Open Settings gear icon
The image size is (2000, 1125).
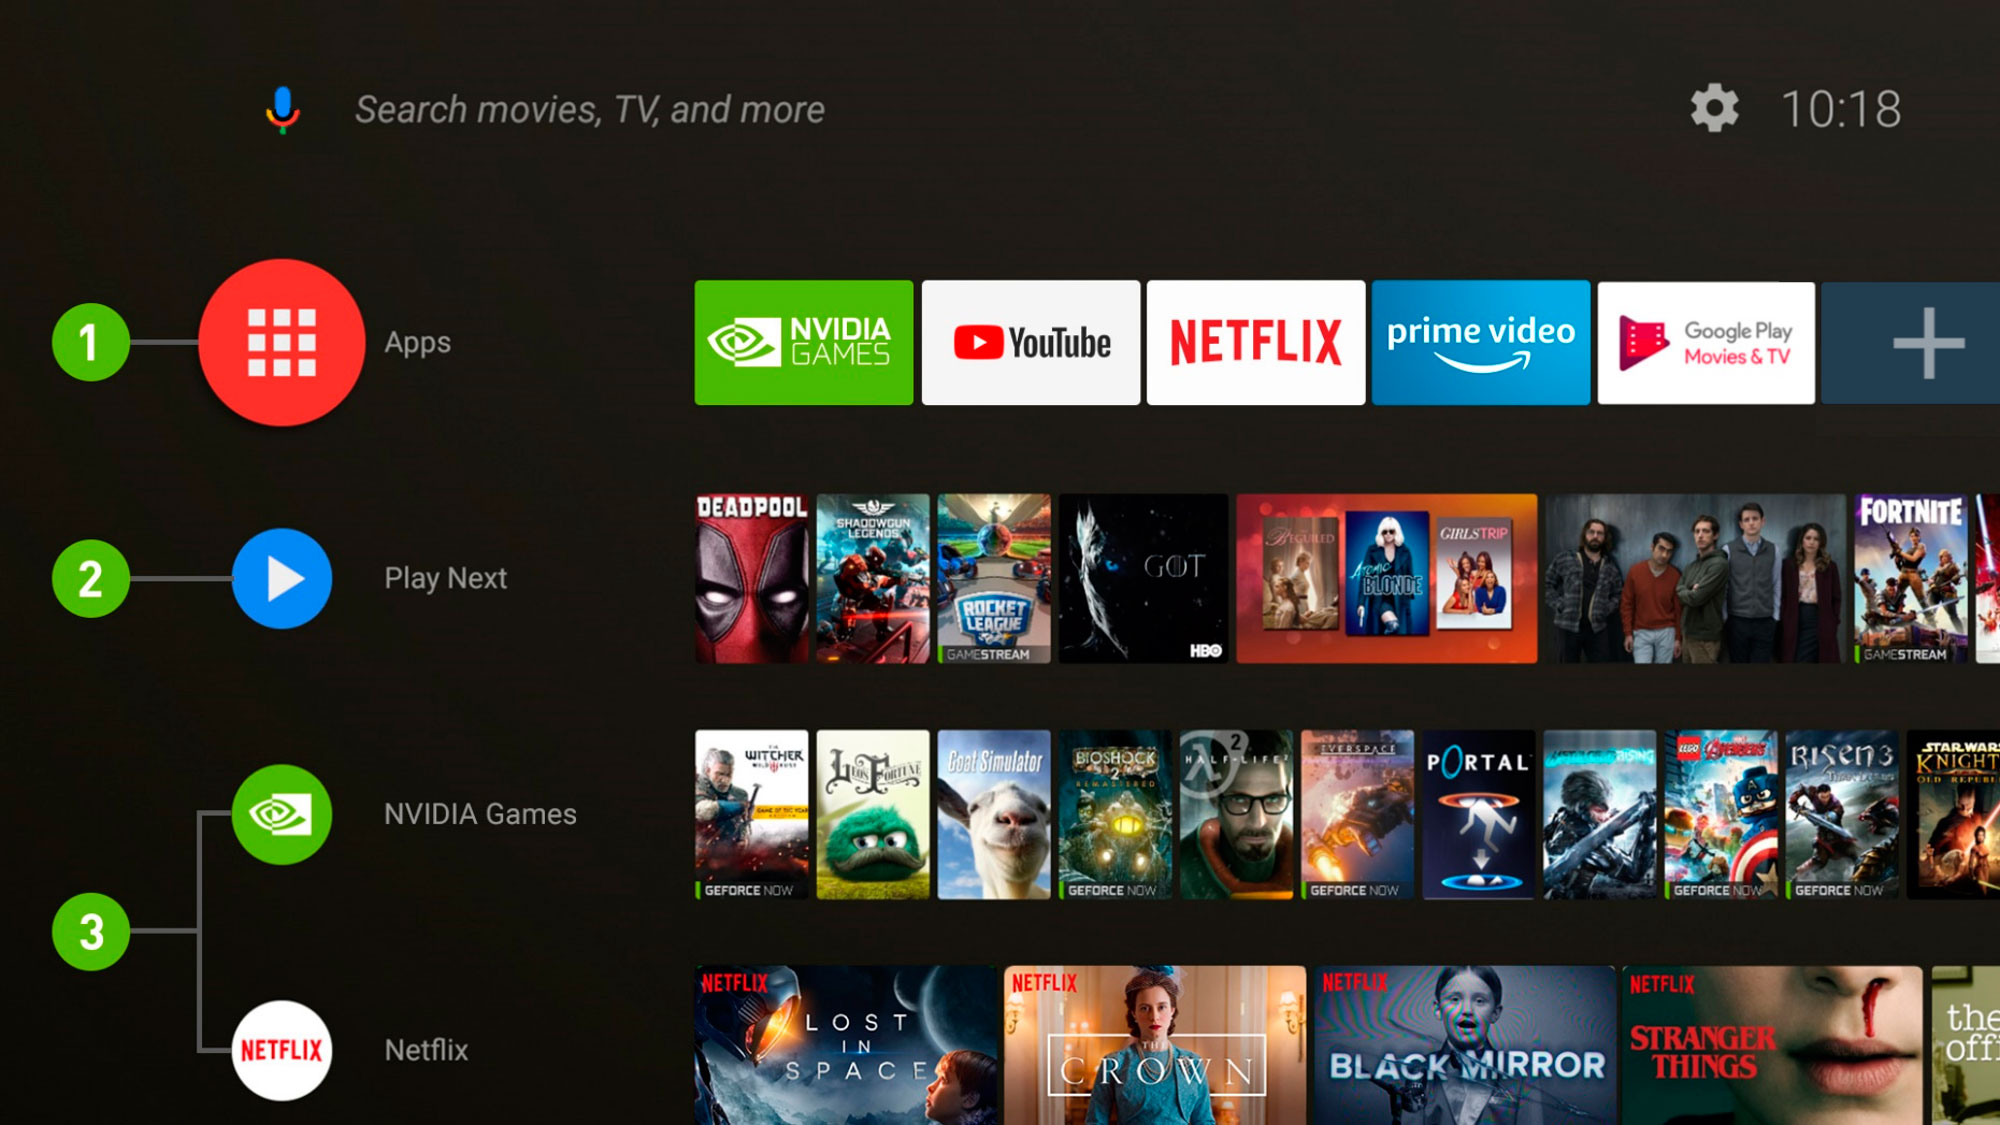1716,109
